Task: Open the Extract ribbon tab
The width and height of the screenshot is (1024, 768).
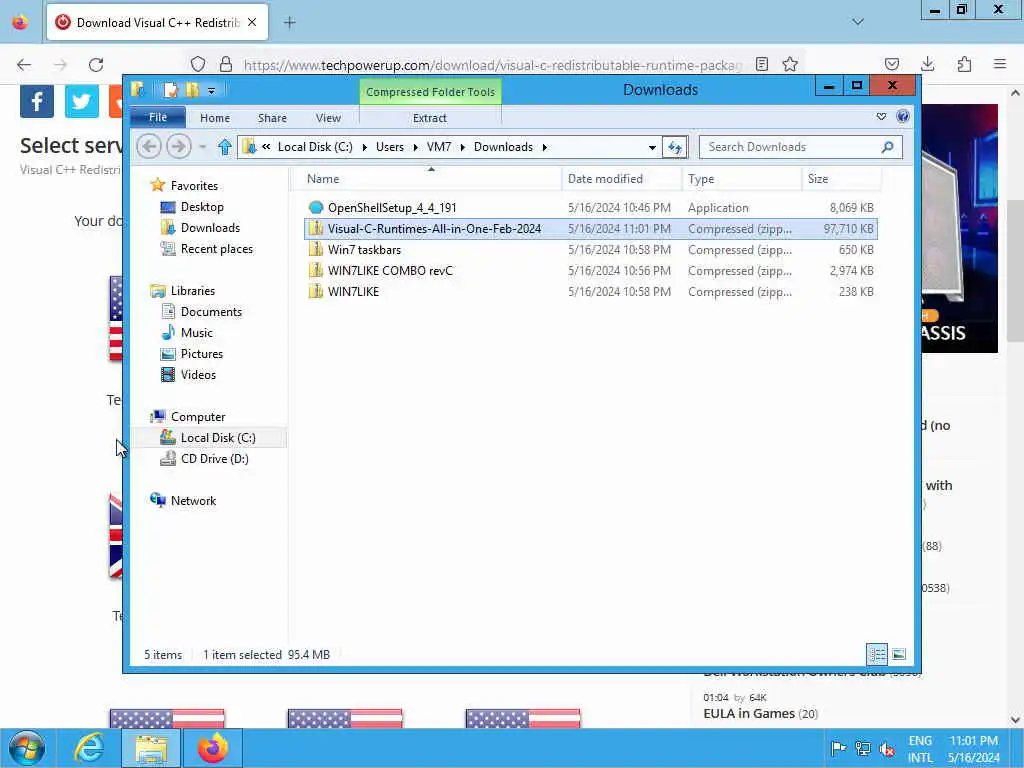Action: pos(430,118)
